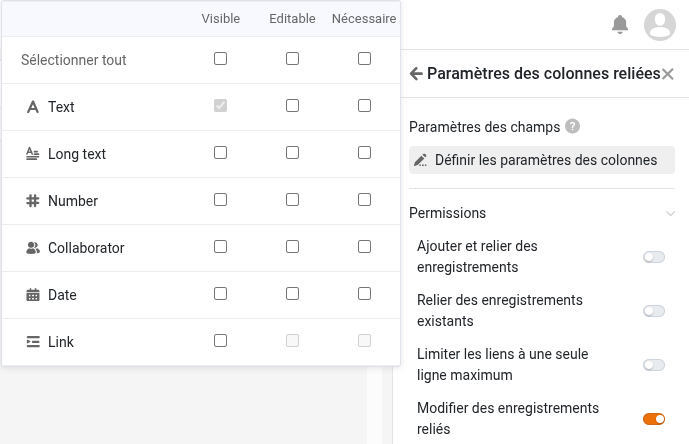Click pencil icon in Définir les paramètres button
Screen dimensions: 689x444
click(x=421, y=160)
